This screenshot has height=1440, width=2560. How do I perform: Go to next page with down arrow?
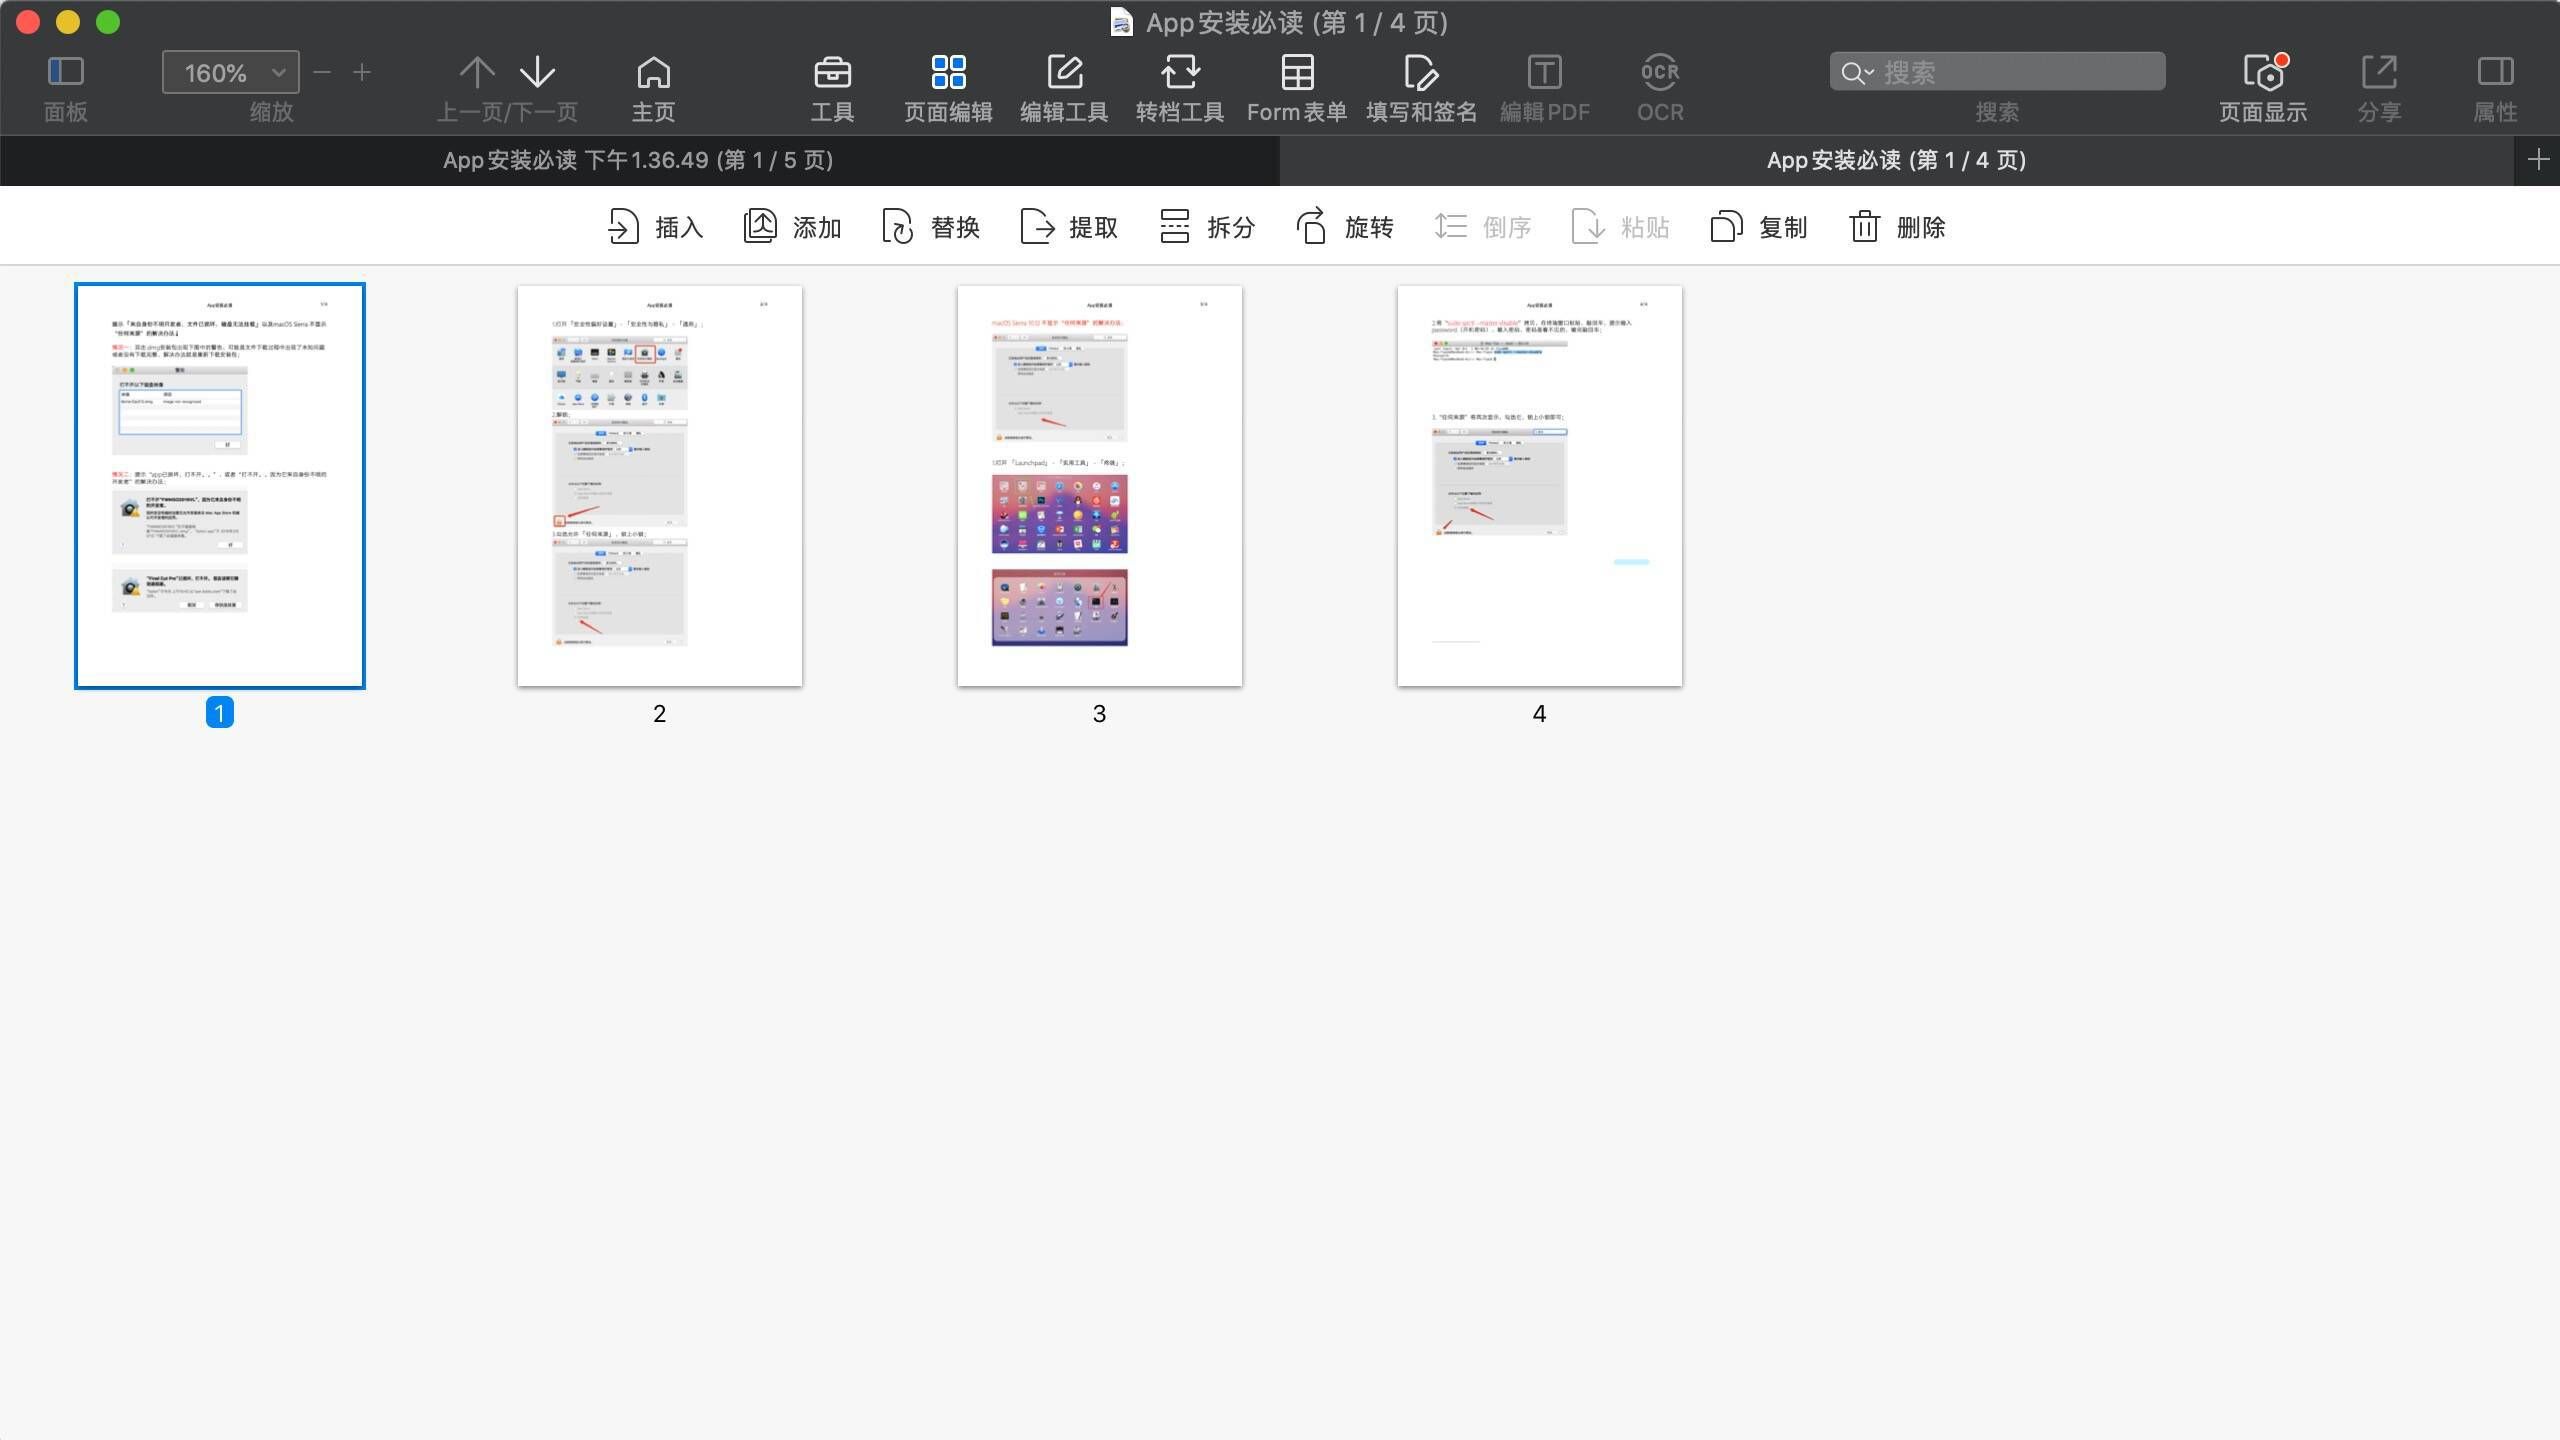(538, 72)
